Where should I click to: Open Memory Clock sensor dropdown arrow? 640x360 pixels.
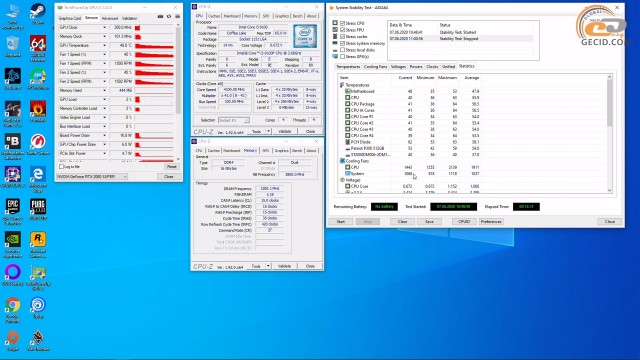104,36
